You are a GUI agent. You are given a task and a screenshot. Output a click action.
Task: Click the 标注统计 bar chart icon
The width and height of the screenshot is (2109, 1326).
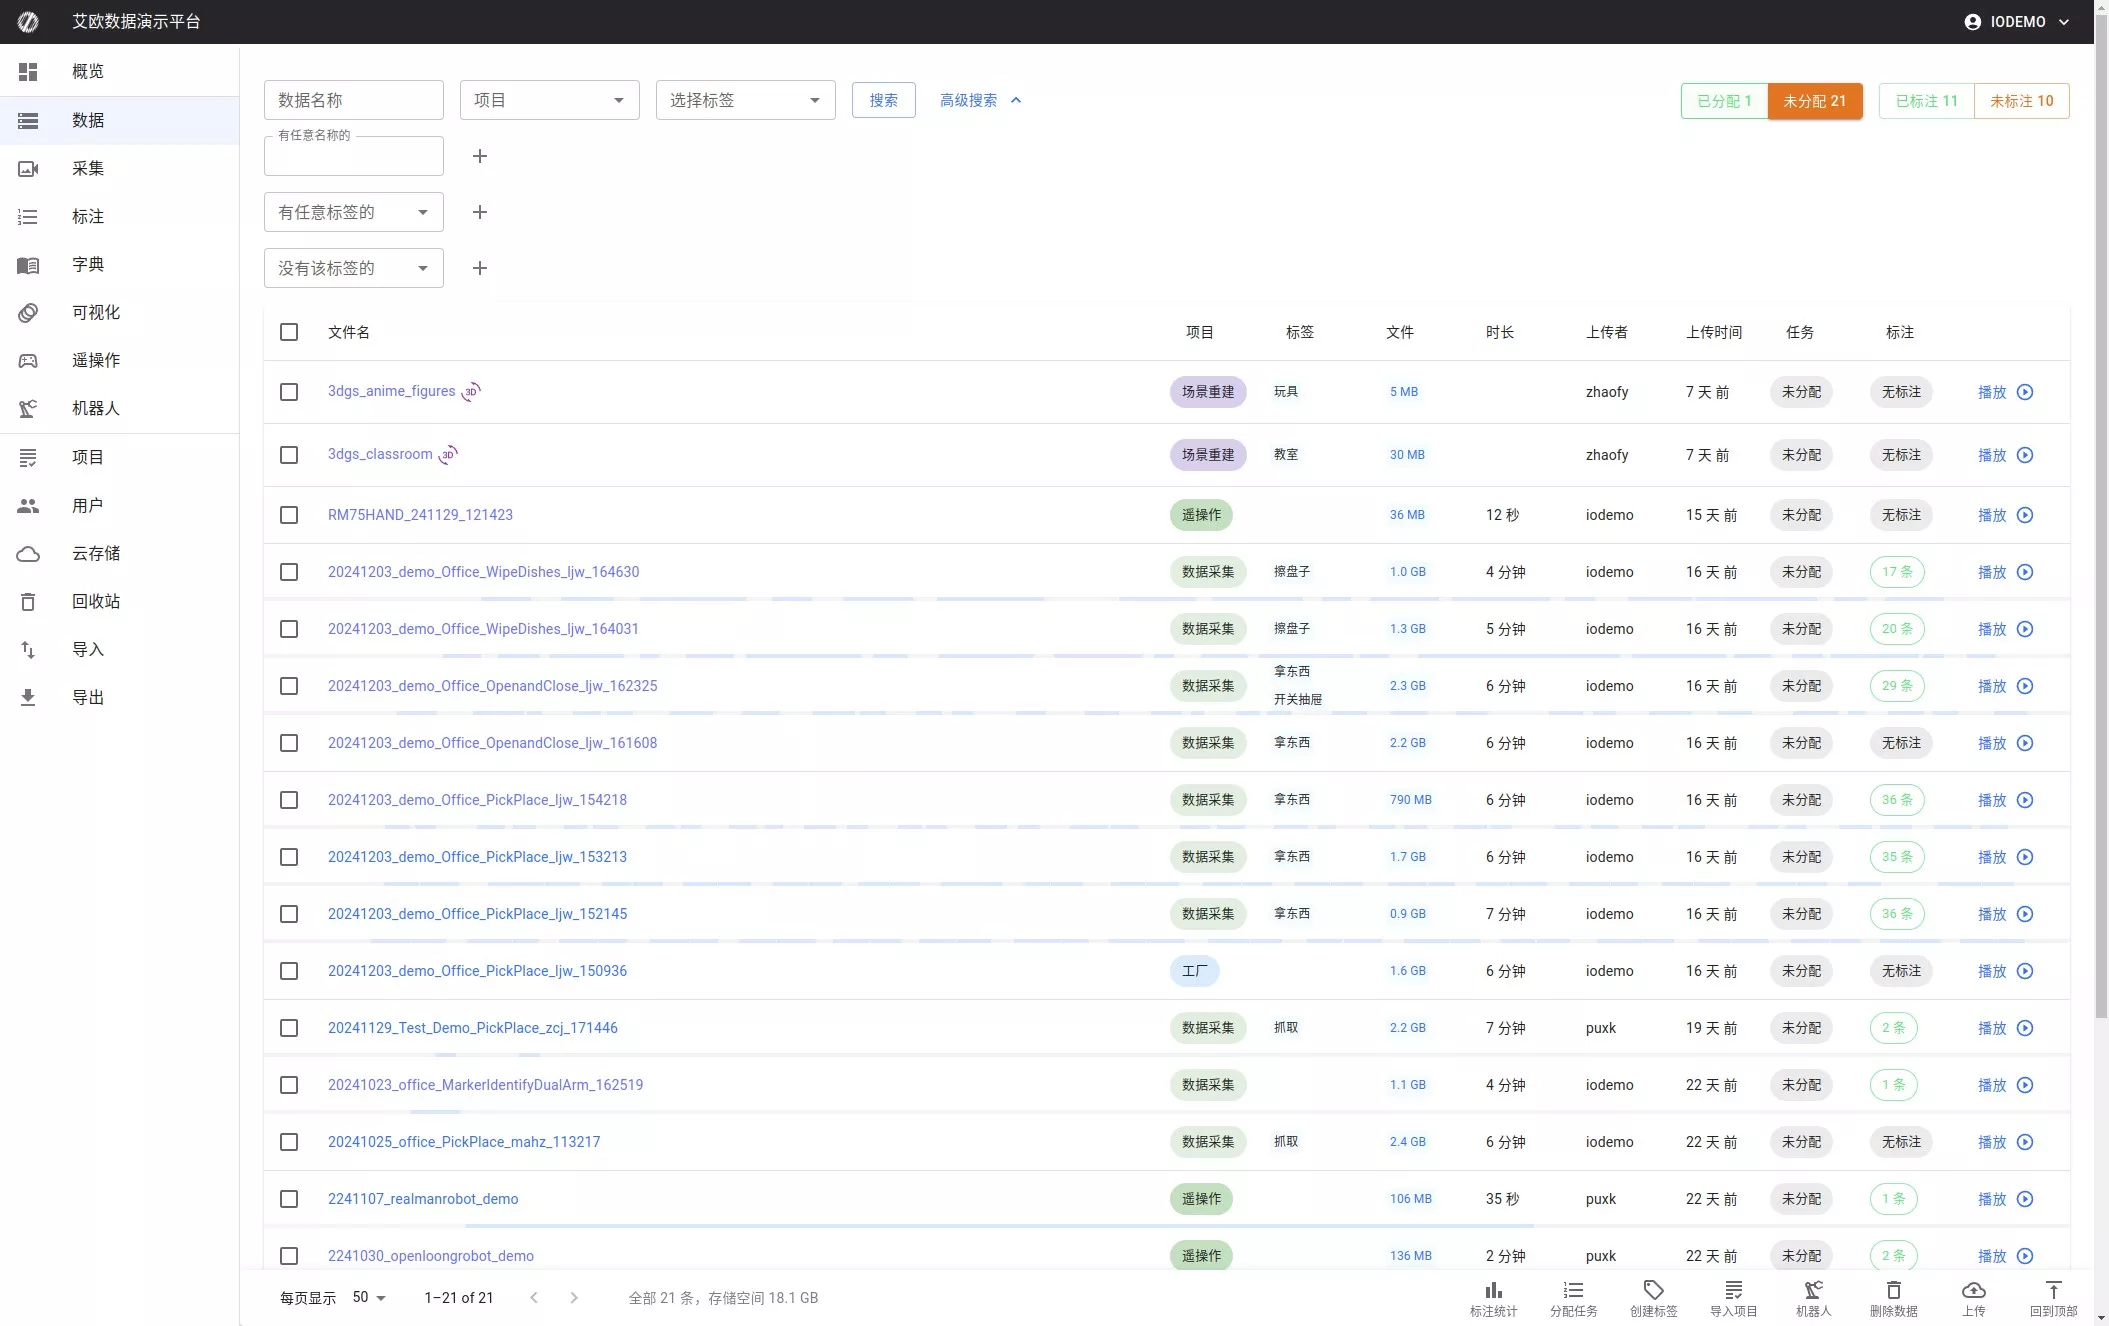1493,1291
